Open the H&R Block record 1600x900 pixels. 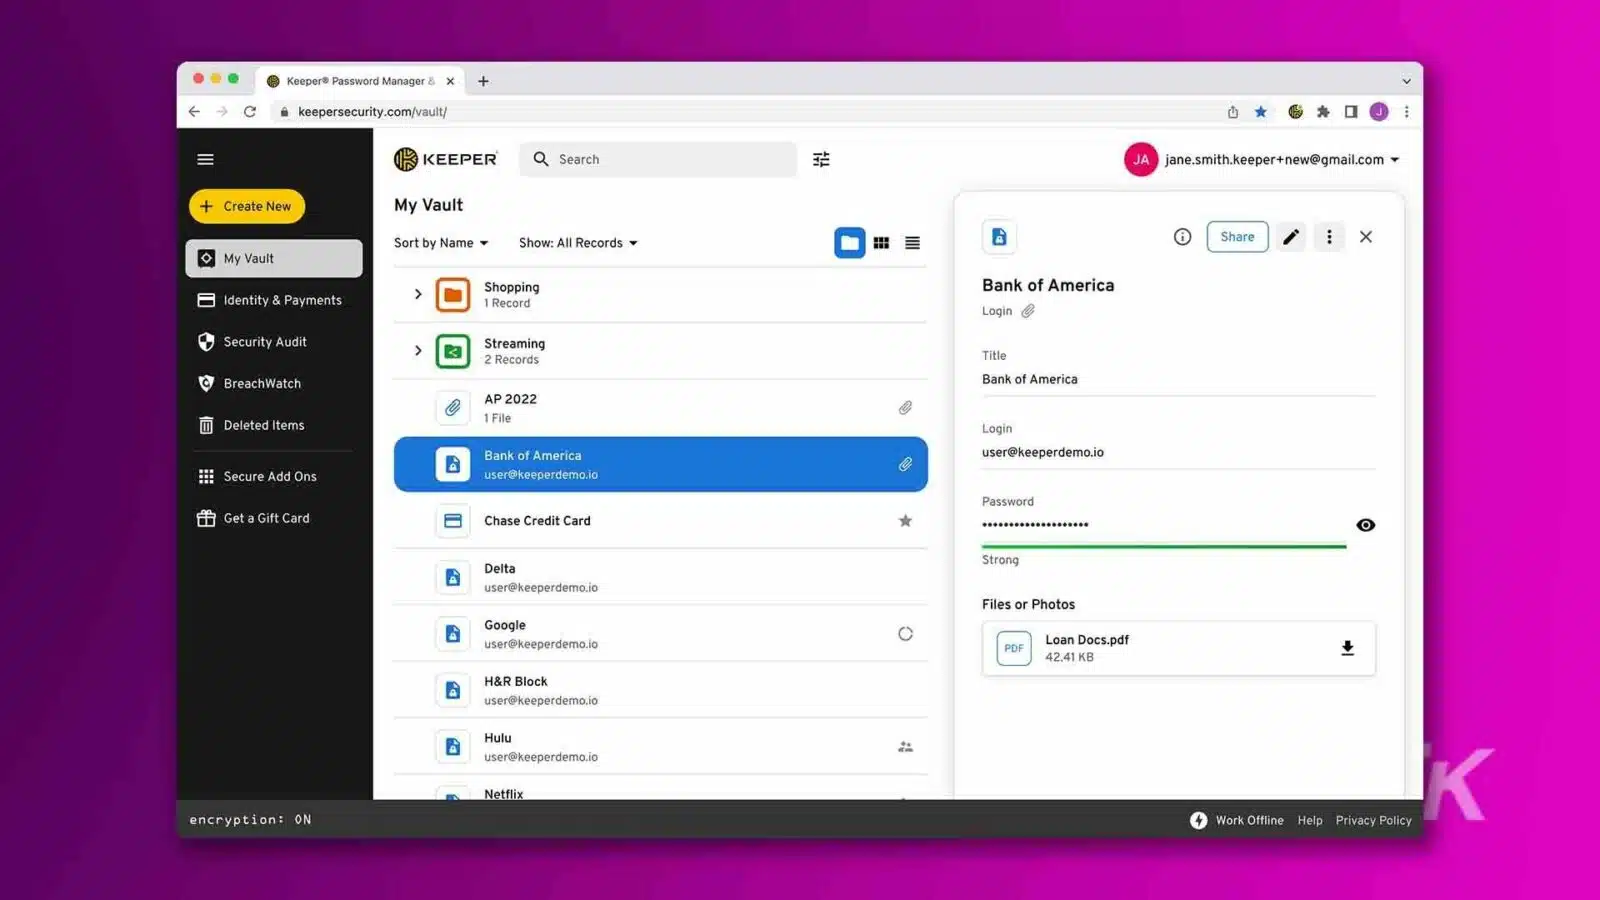click(x=661, y=690)
